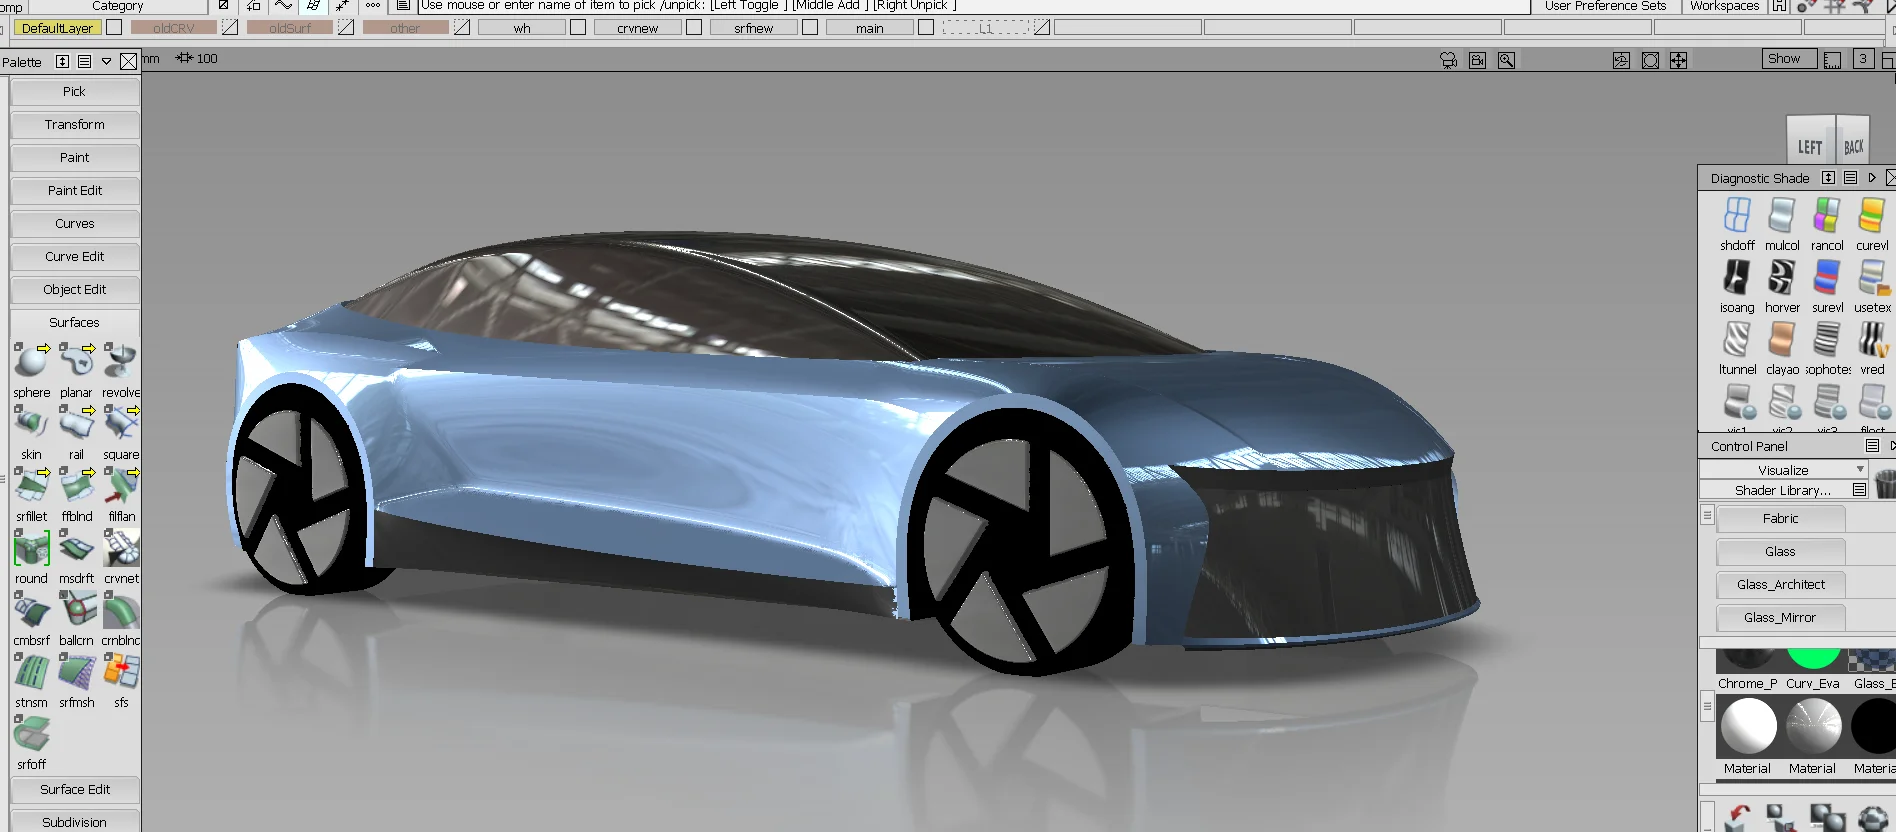1896x832 pixels.
Task: Select the sphere primitive tool
Action: click(x=30, y=362)
